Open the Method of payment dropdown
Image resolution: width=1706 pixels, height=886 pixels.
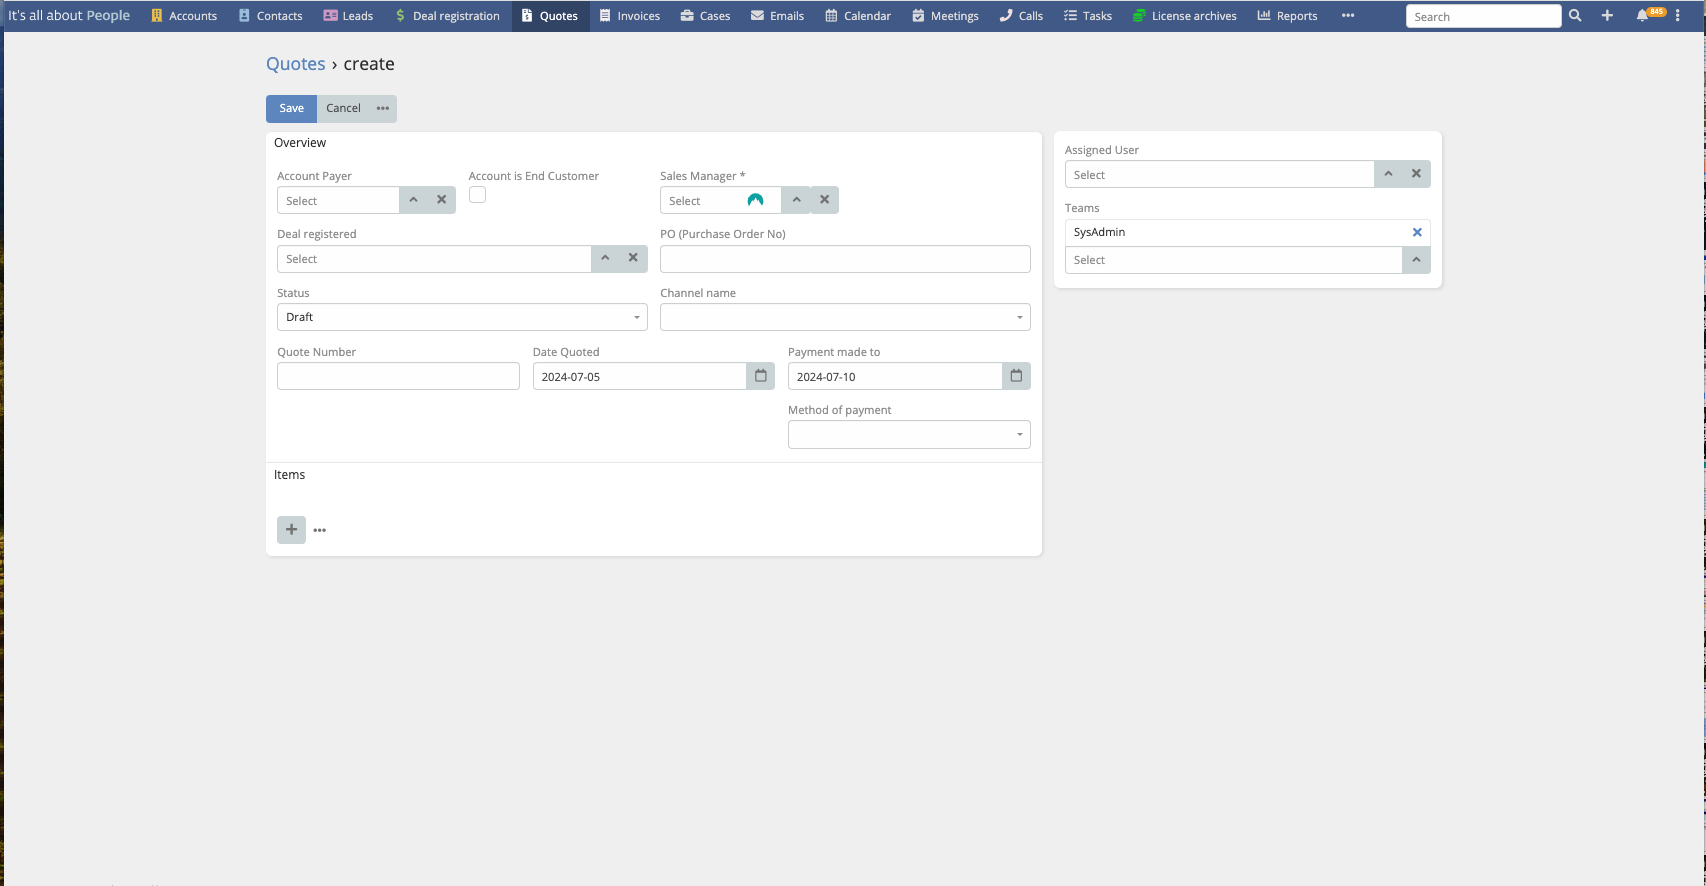[908, 434]
